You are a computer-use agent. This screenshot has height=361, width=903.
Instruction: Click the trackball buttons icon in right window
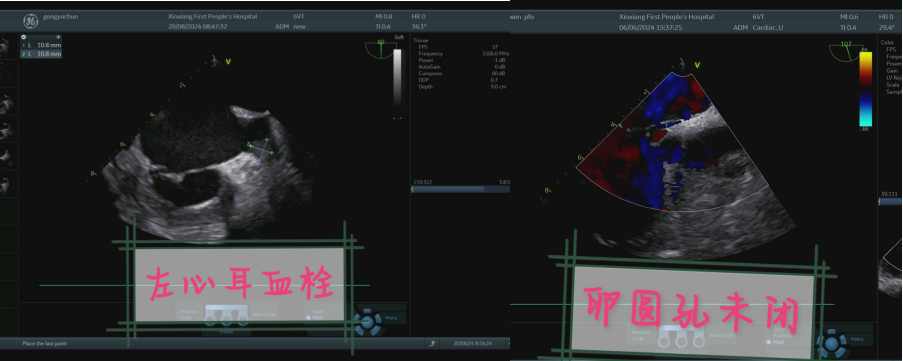[680, 337]
